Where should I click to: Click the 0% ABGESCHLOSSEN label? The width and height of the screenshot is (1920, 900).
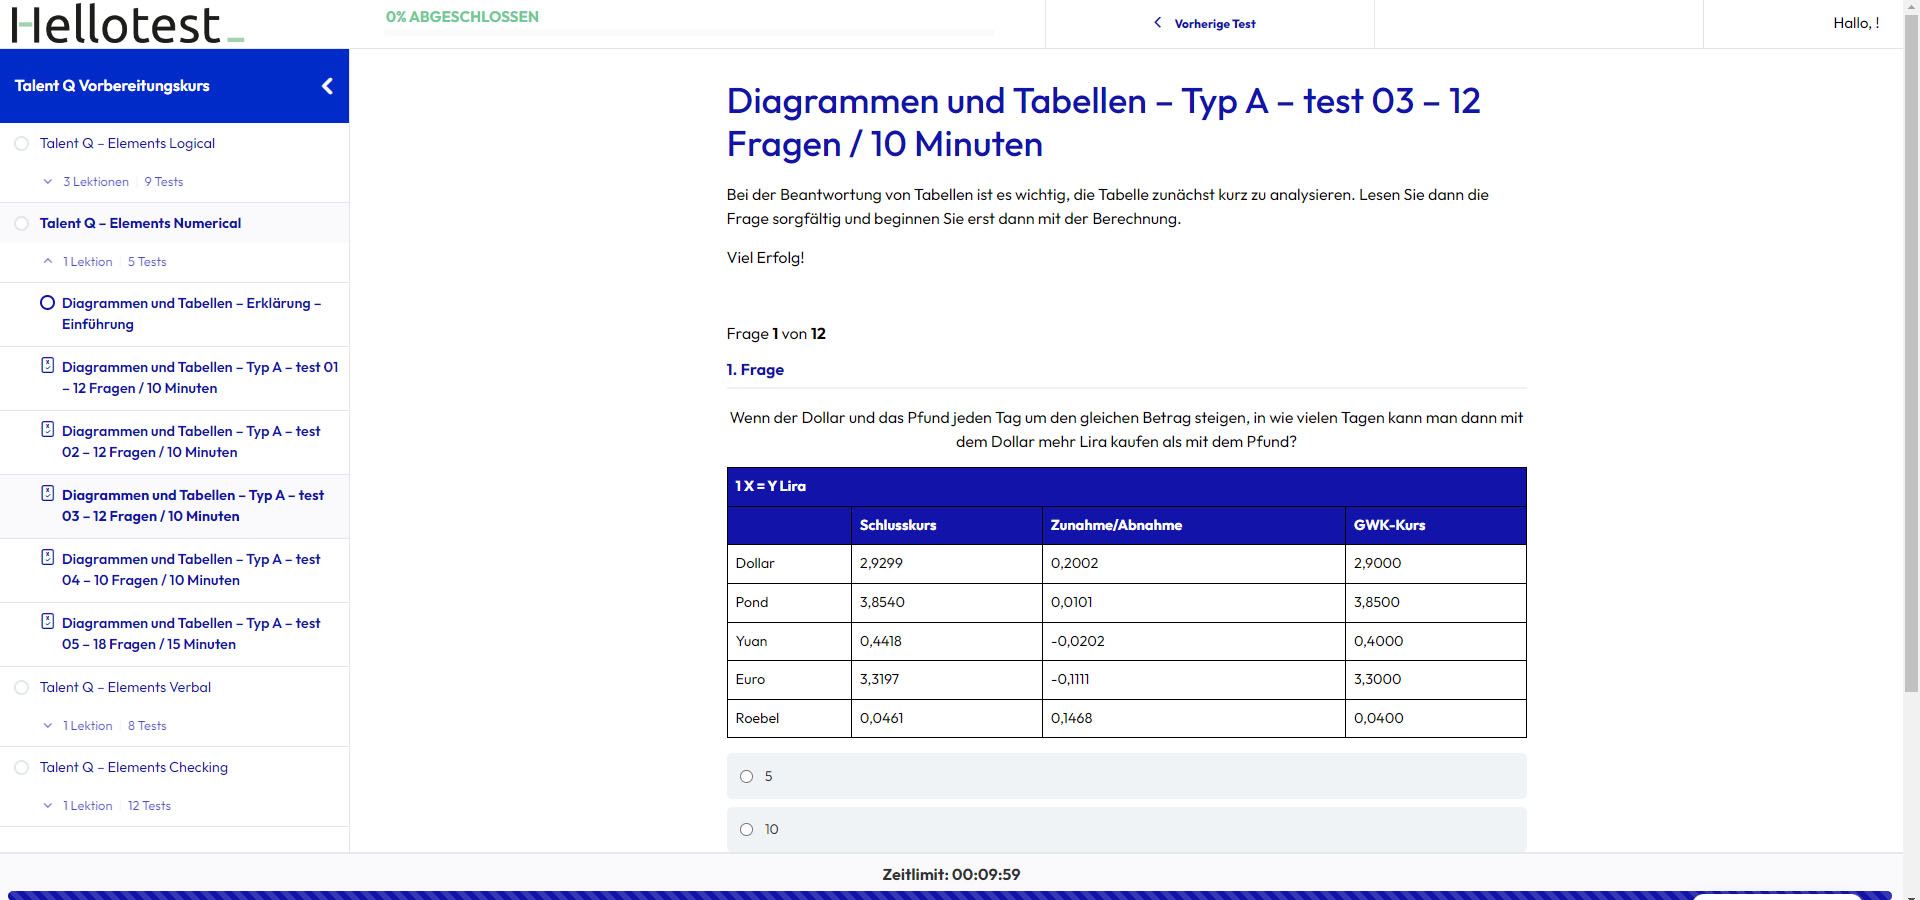pos(462,17)
